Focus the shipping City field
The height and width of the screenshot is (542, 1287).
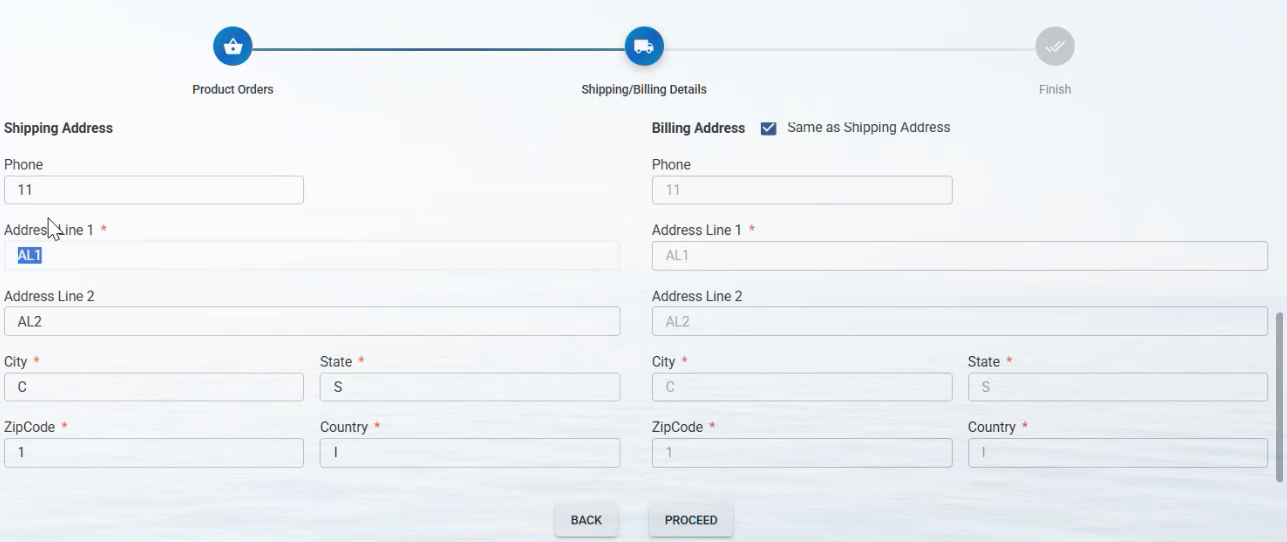click(x=154, y=387)
